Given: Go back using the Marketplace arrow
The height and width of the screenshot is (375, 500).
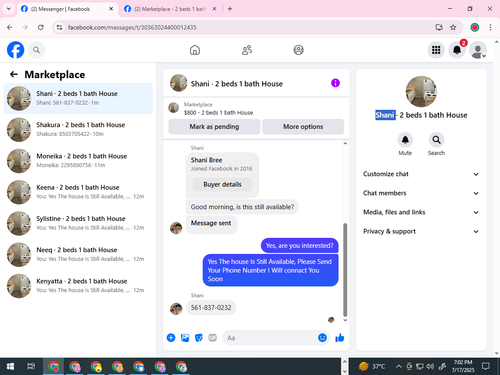Looking at the screenshot, I should pos(14,74).
